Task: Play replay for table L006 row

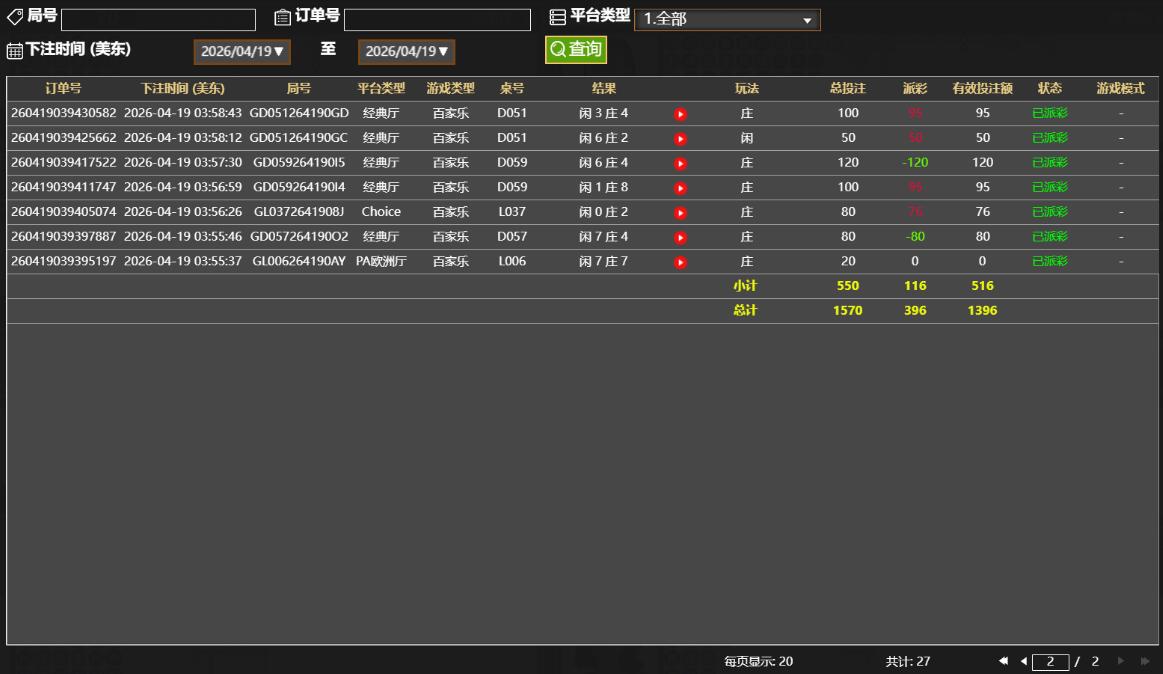Action: coord(680,262)
